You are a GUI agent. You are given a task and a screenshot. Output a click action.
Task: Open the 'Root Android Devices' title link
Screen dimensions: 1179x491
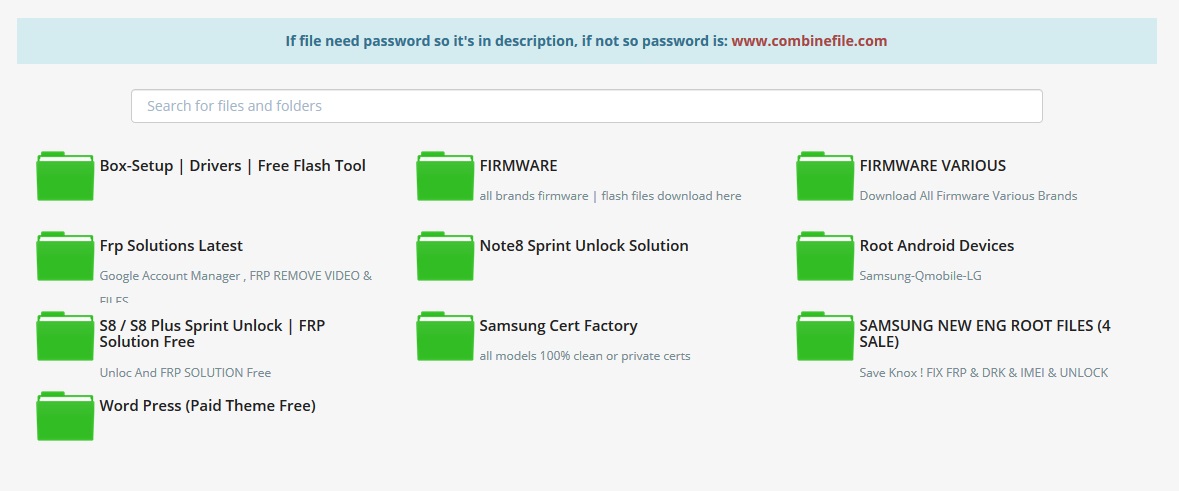(x=936, y=246)
